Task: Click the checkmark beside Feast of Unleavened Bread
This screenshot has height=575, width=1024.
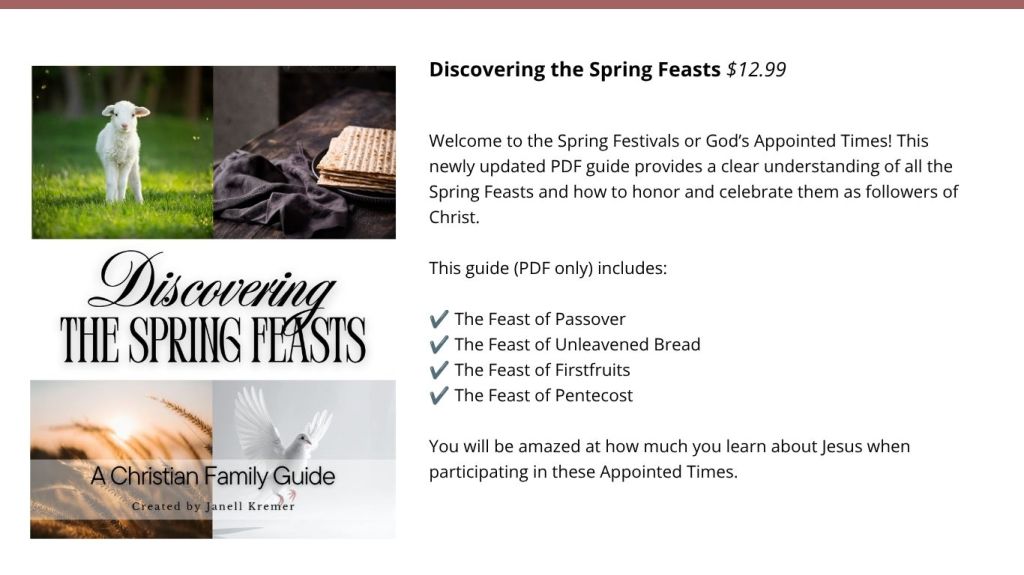Action: point(439,344)
